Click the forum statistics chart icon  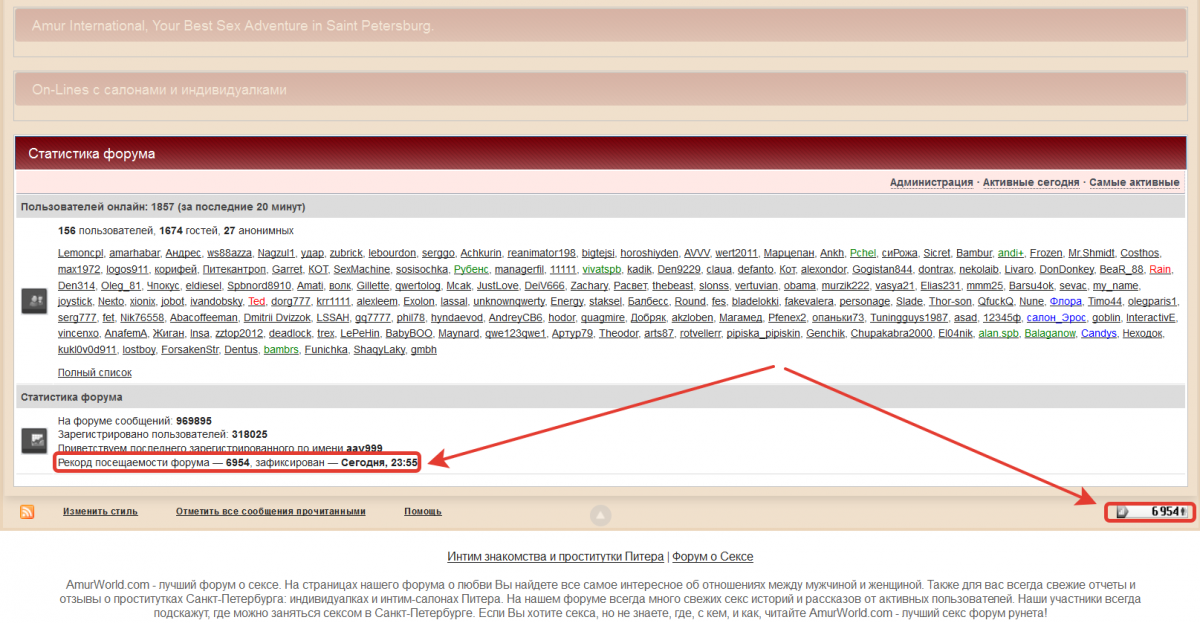coord(35,440)
